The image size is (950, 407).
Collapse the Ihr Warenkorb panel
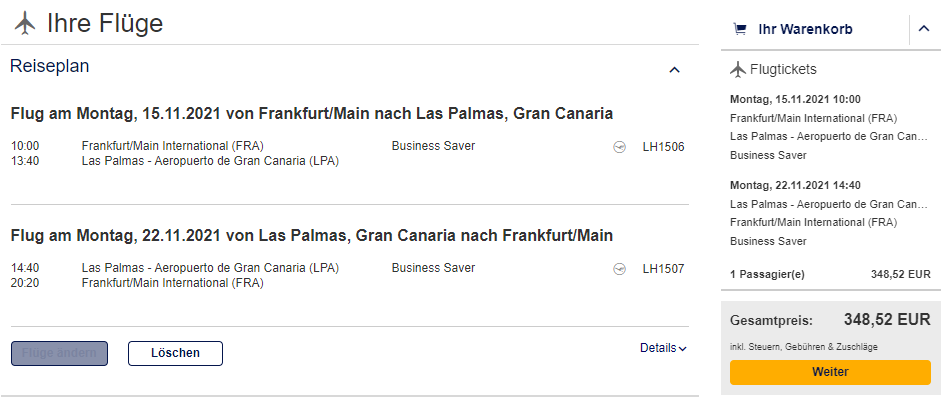pos(923,30)
